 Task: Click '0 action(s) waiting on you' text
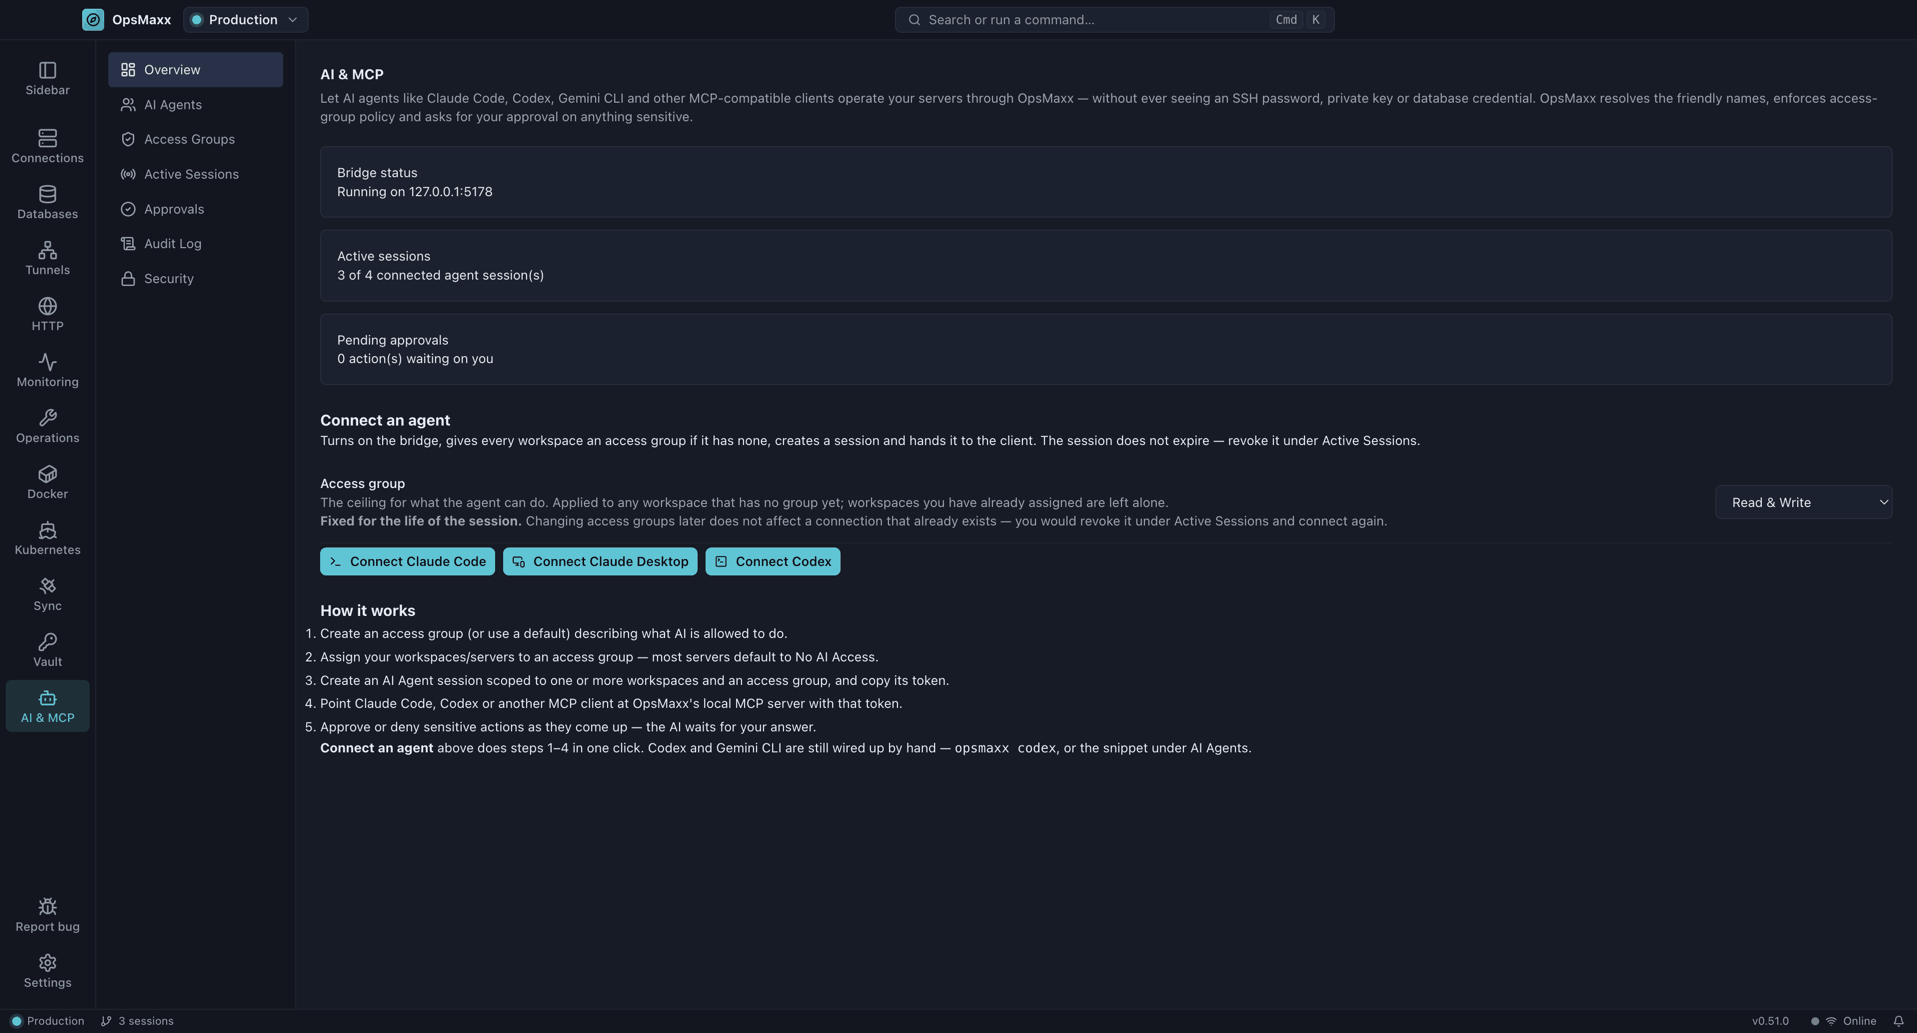coord(415,359)
